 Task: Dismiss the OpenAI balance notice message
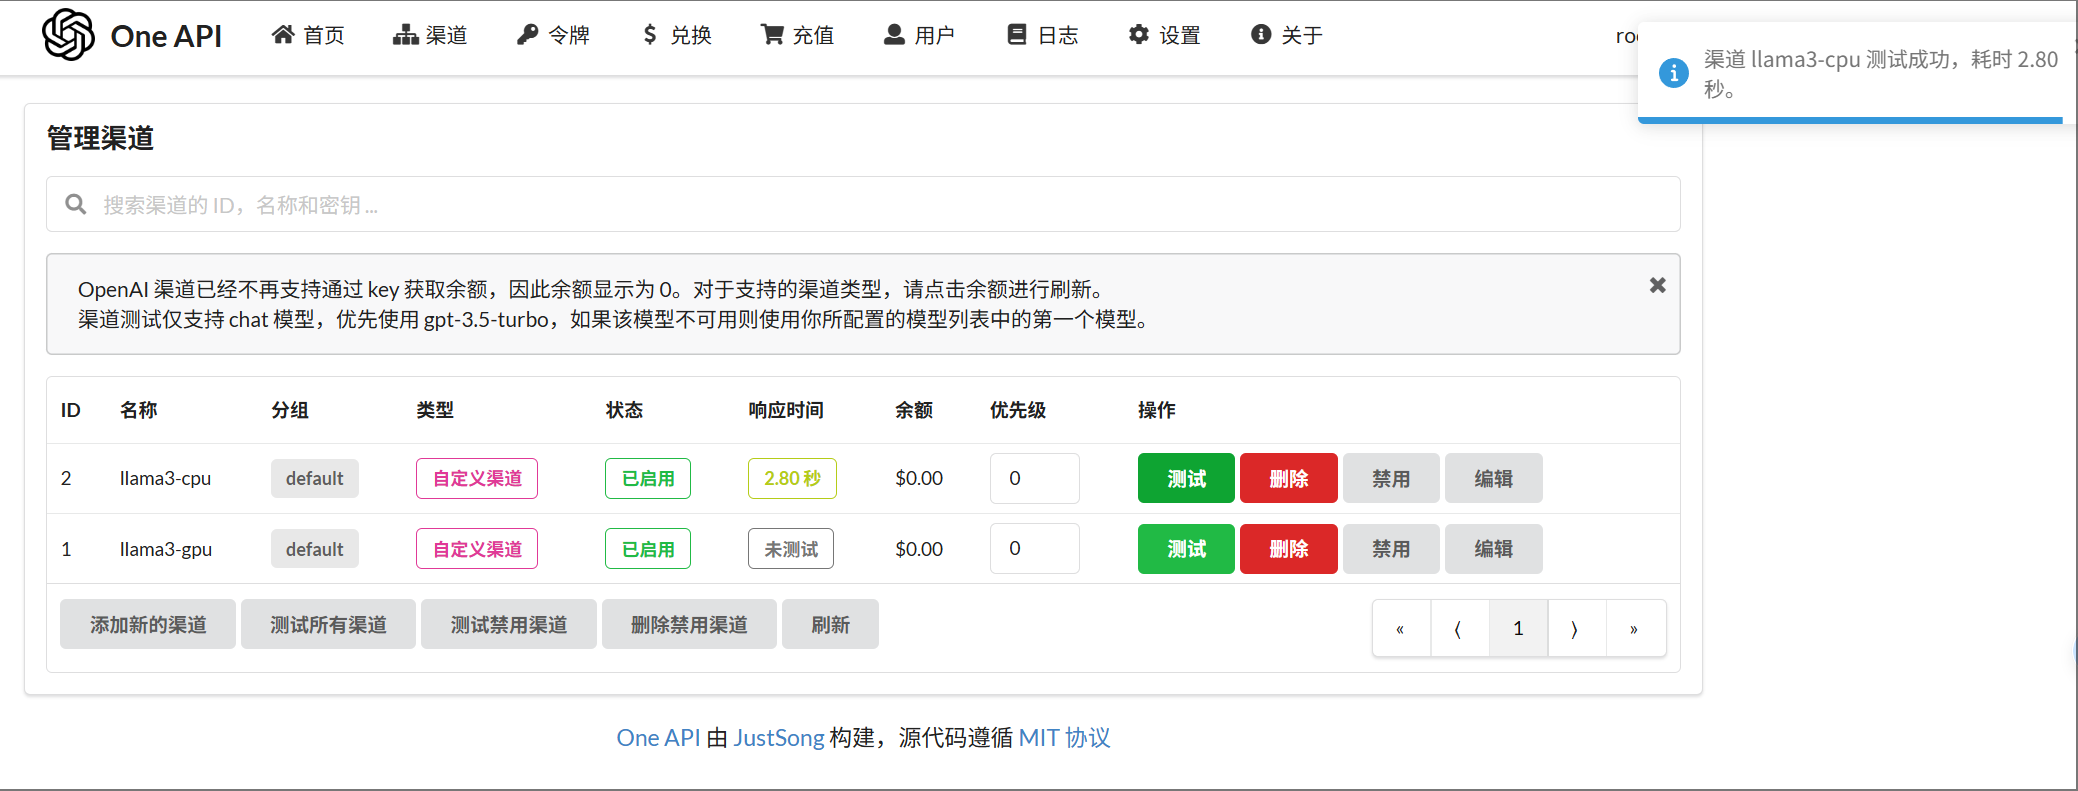pos(1657,286)
